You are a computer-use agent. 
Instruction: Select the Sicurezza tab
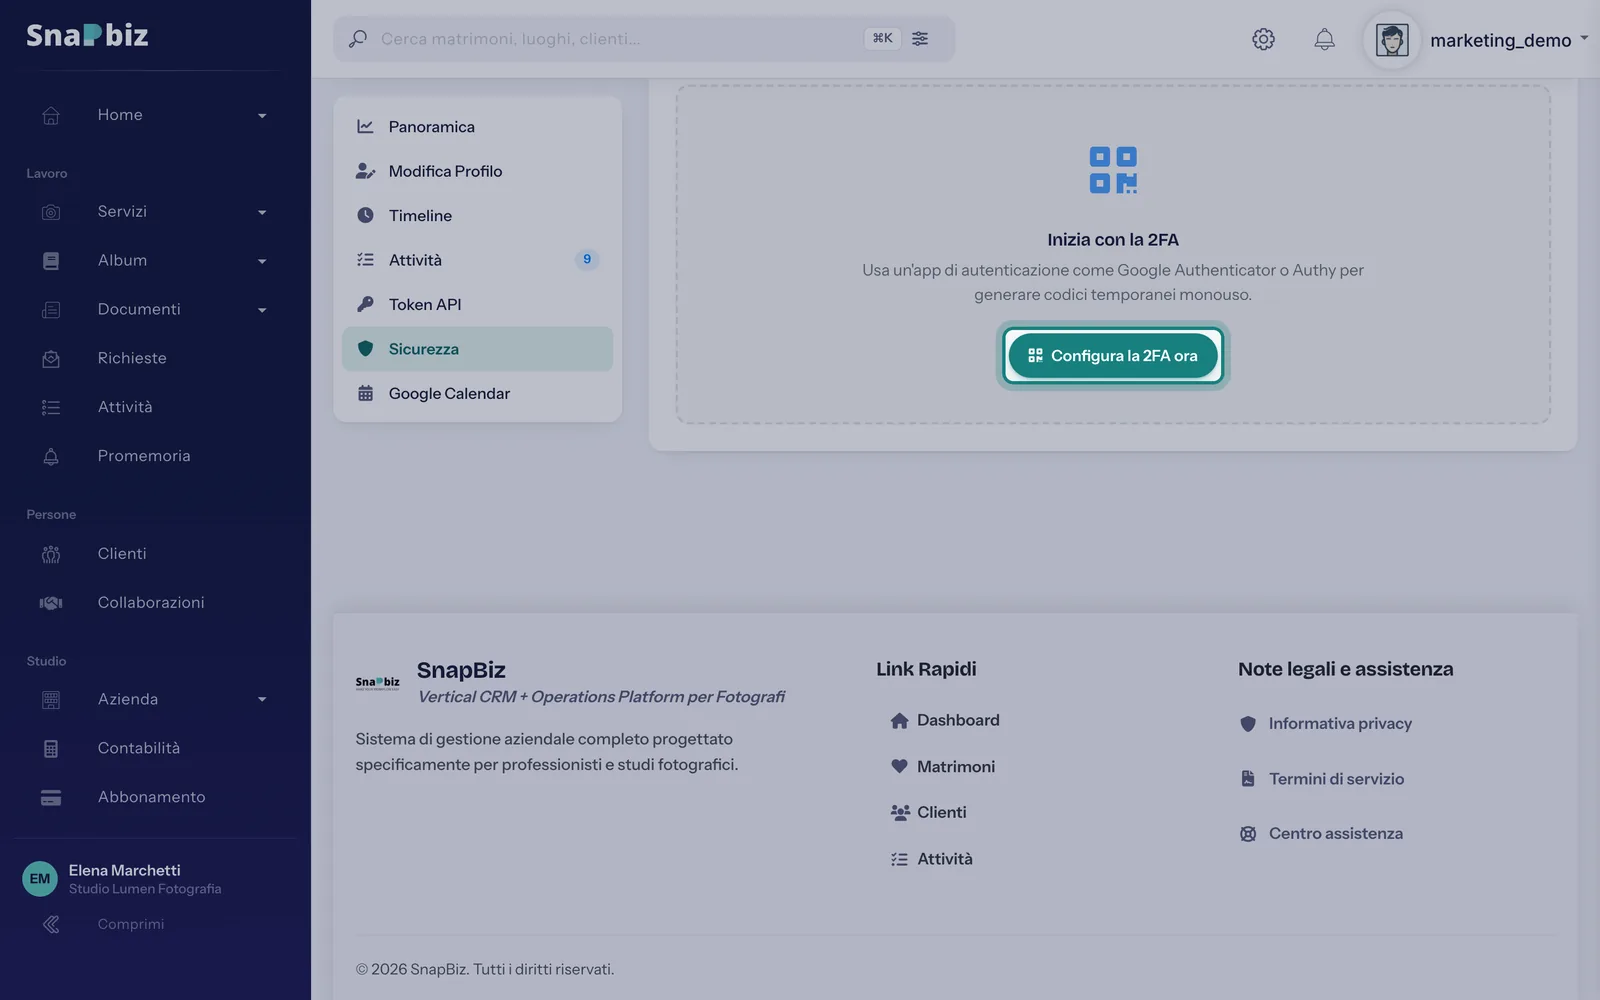coord(477,349)
